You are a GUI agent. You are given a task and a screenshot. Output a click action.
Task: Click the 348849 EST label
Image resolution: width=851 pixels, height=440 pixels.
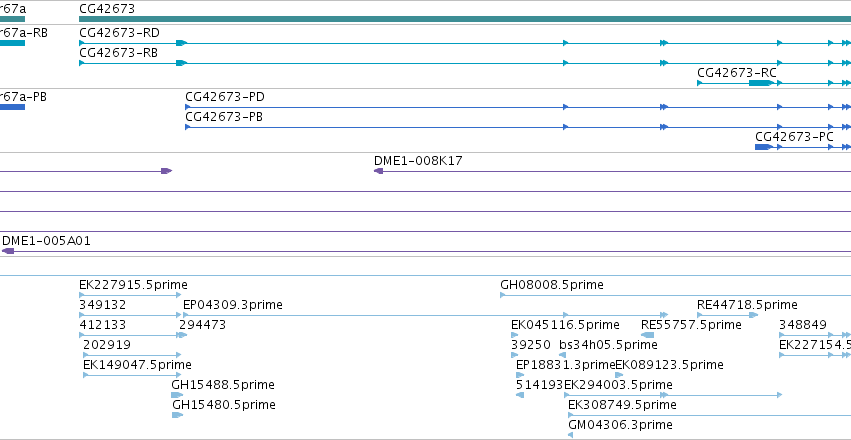(x=803, y=325)
